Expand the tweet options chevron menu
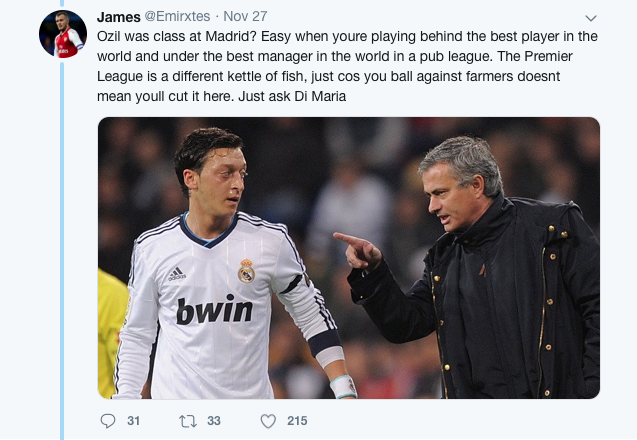Screen dimensions: 637x440 pos(591,18)
